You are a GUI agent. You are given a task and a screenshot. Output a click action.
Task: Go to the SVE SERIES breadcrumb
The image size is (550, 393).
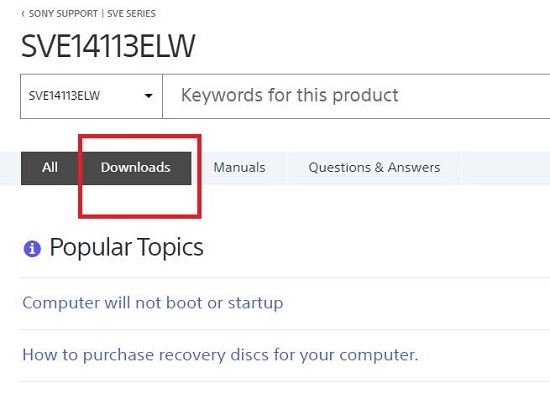pyautogui.click(x=131, y=14)
